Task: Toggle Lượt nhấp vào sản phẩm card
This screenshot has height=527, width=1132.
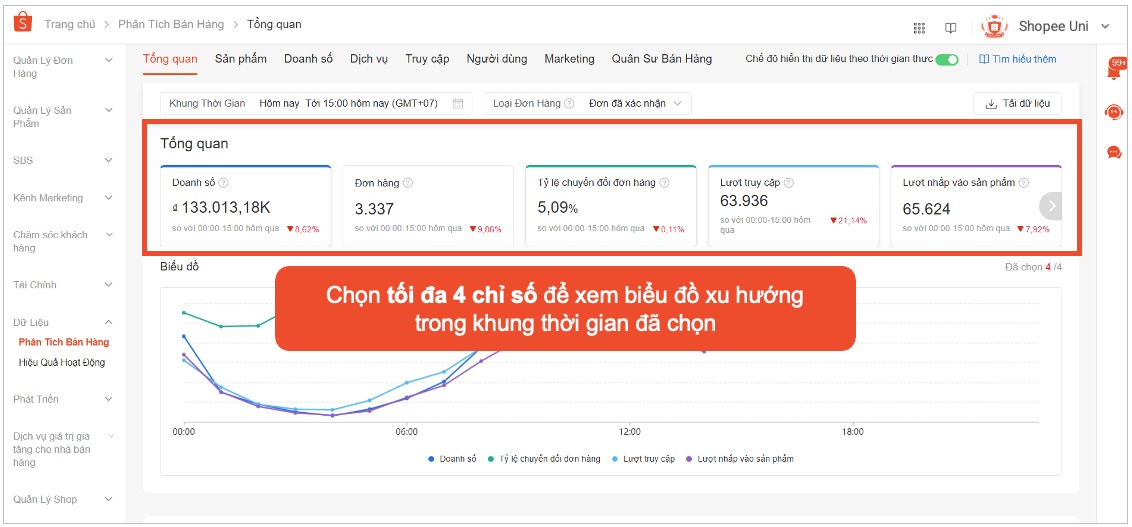Action: tap(976, 206)
